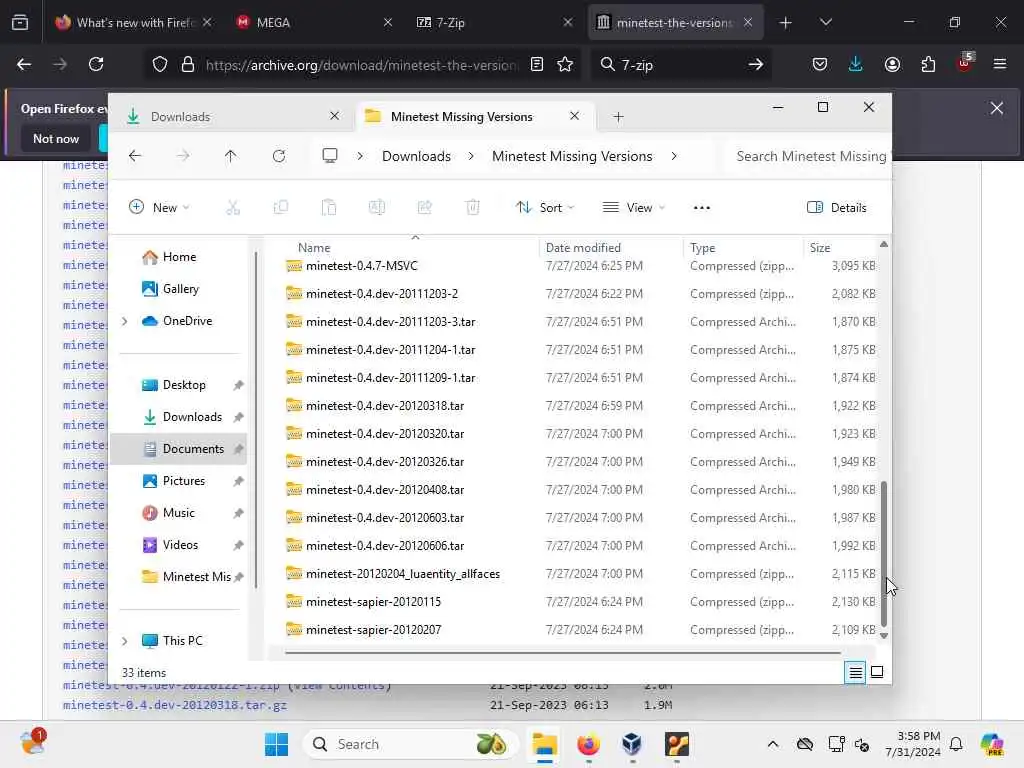Open Music in the navigation pane

(178, 513)
